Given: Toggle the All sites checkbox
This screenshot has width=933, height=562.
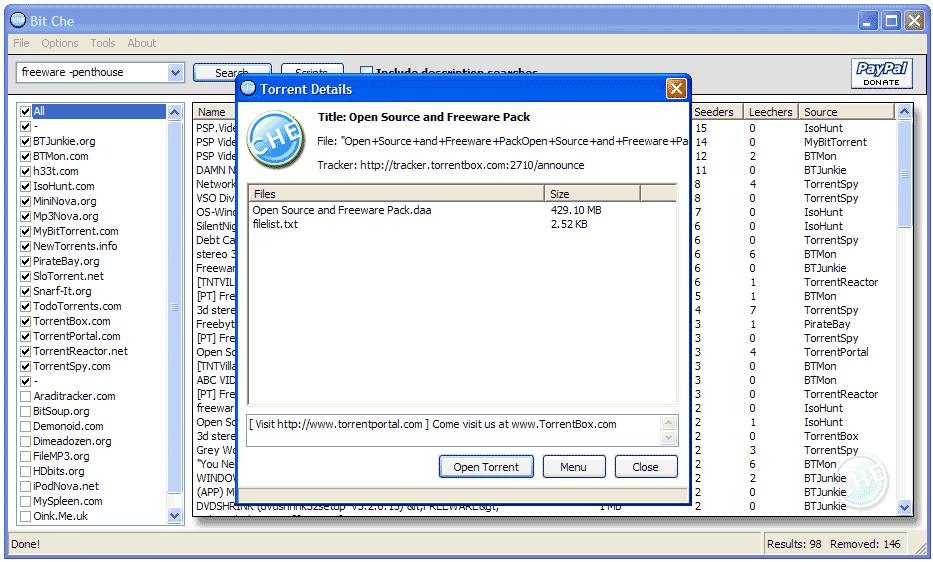Looking at the screenshot, I should click(x=26, y=111).
